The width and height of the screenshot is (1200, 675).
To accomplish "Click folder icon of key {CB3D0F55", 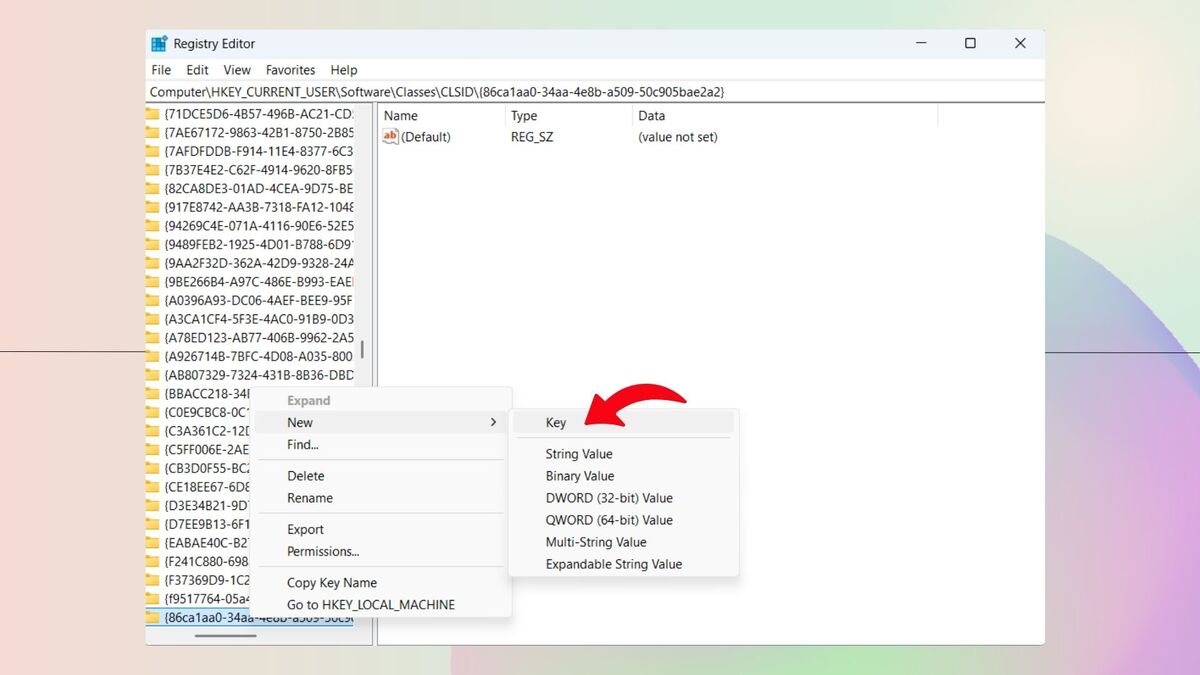I will (153, 468).
